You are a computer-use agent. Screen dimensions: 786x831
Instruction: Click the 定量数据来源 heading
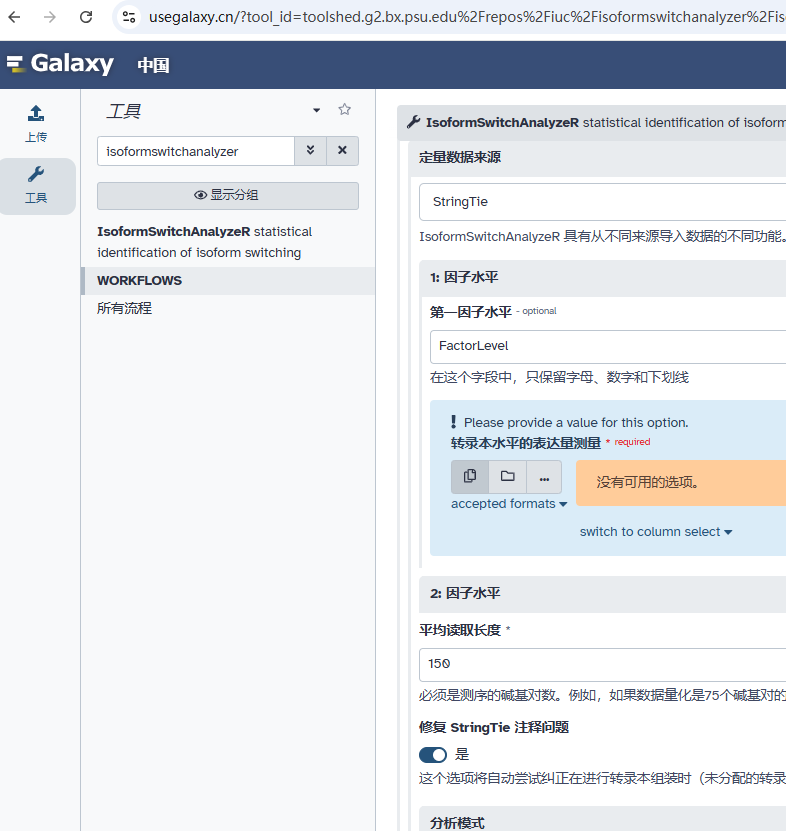pyautogui.click(x=460, y=157)
